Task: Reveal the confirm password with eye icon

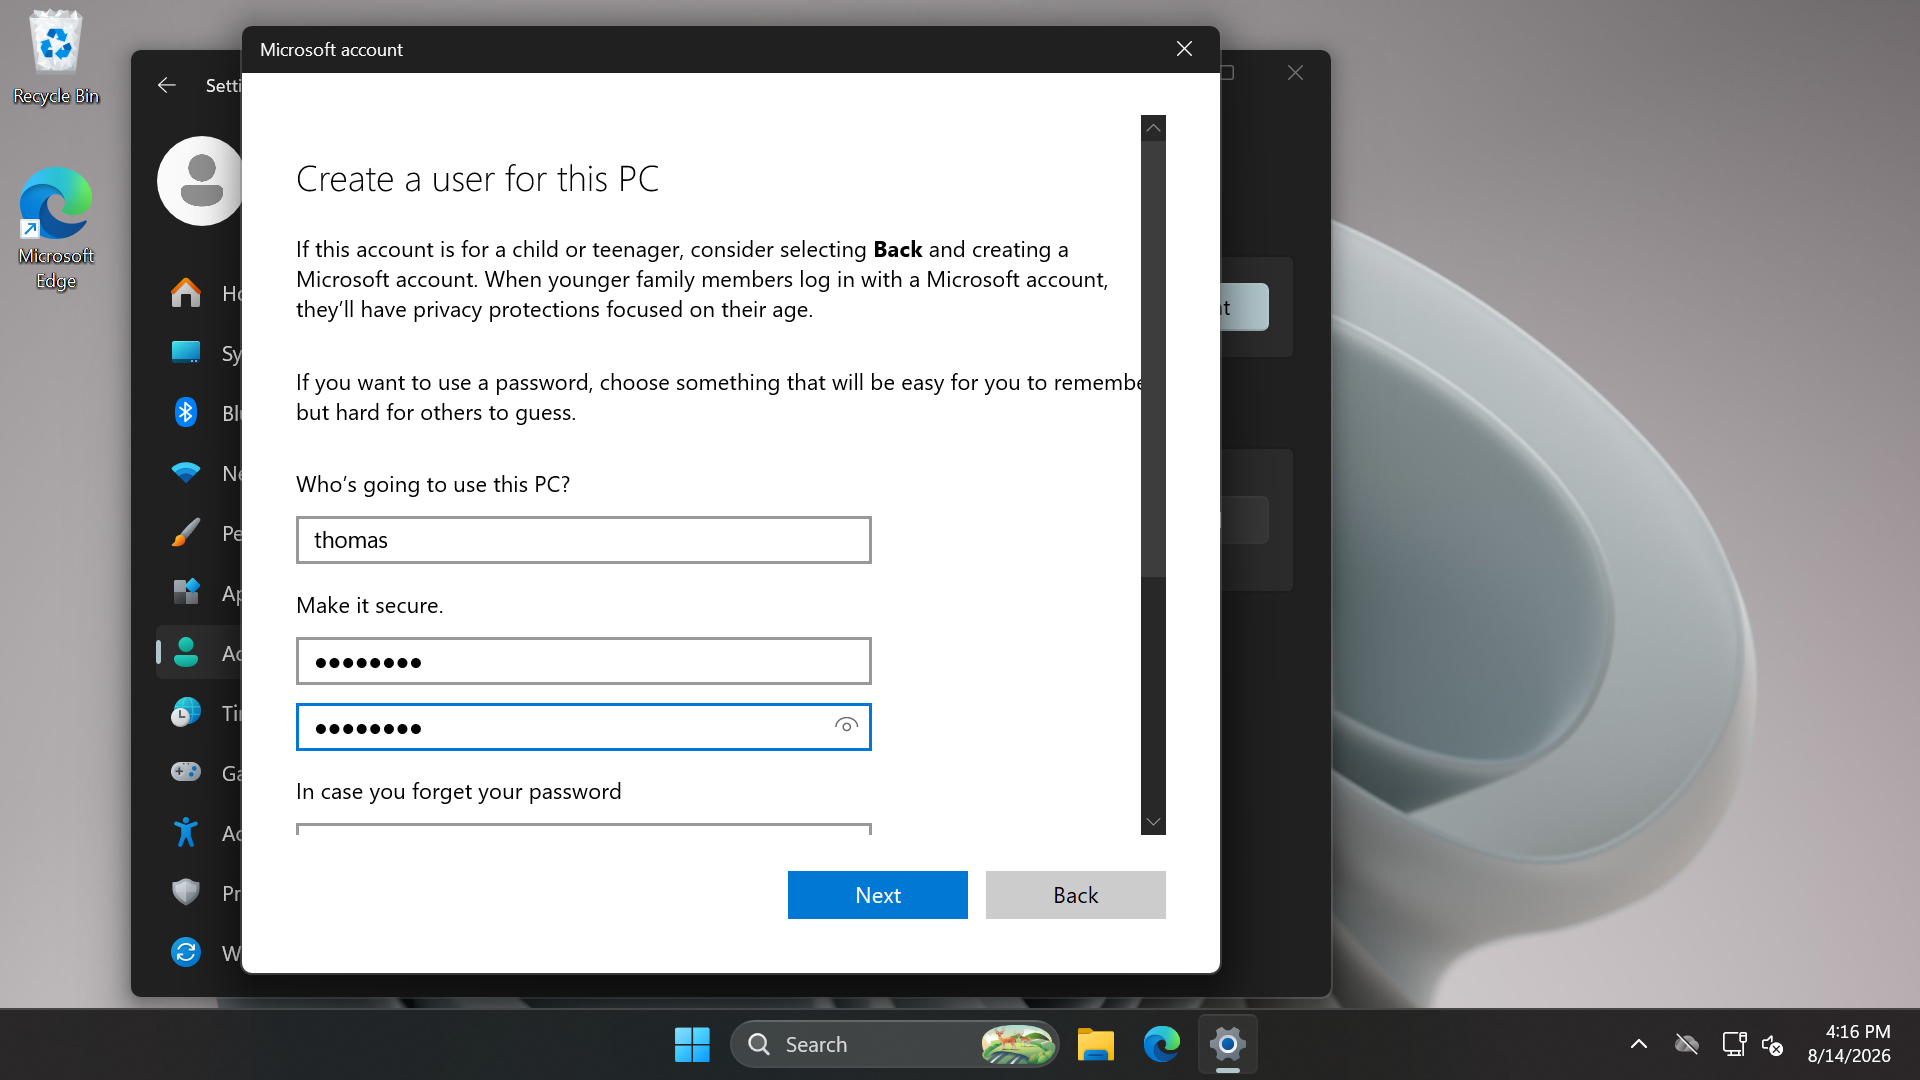Action: point(846,726)
